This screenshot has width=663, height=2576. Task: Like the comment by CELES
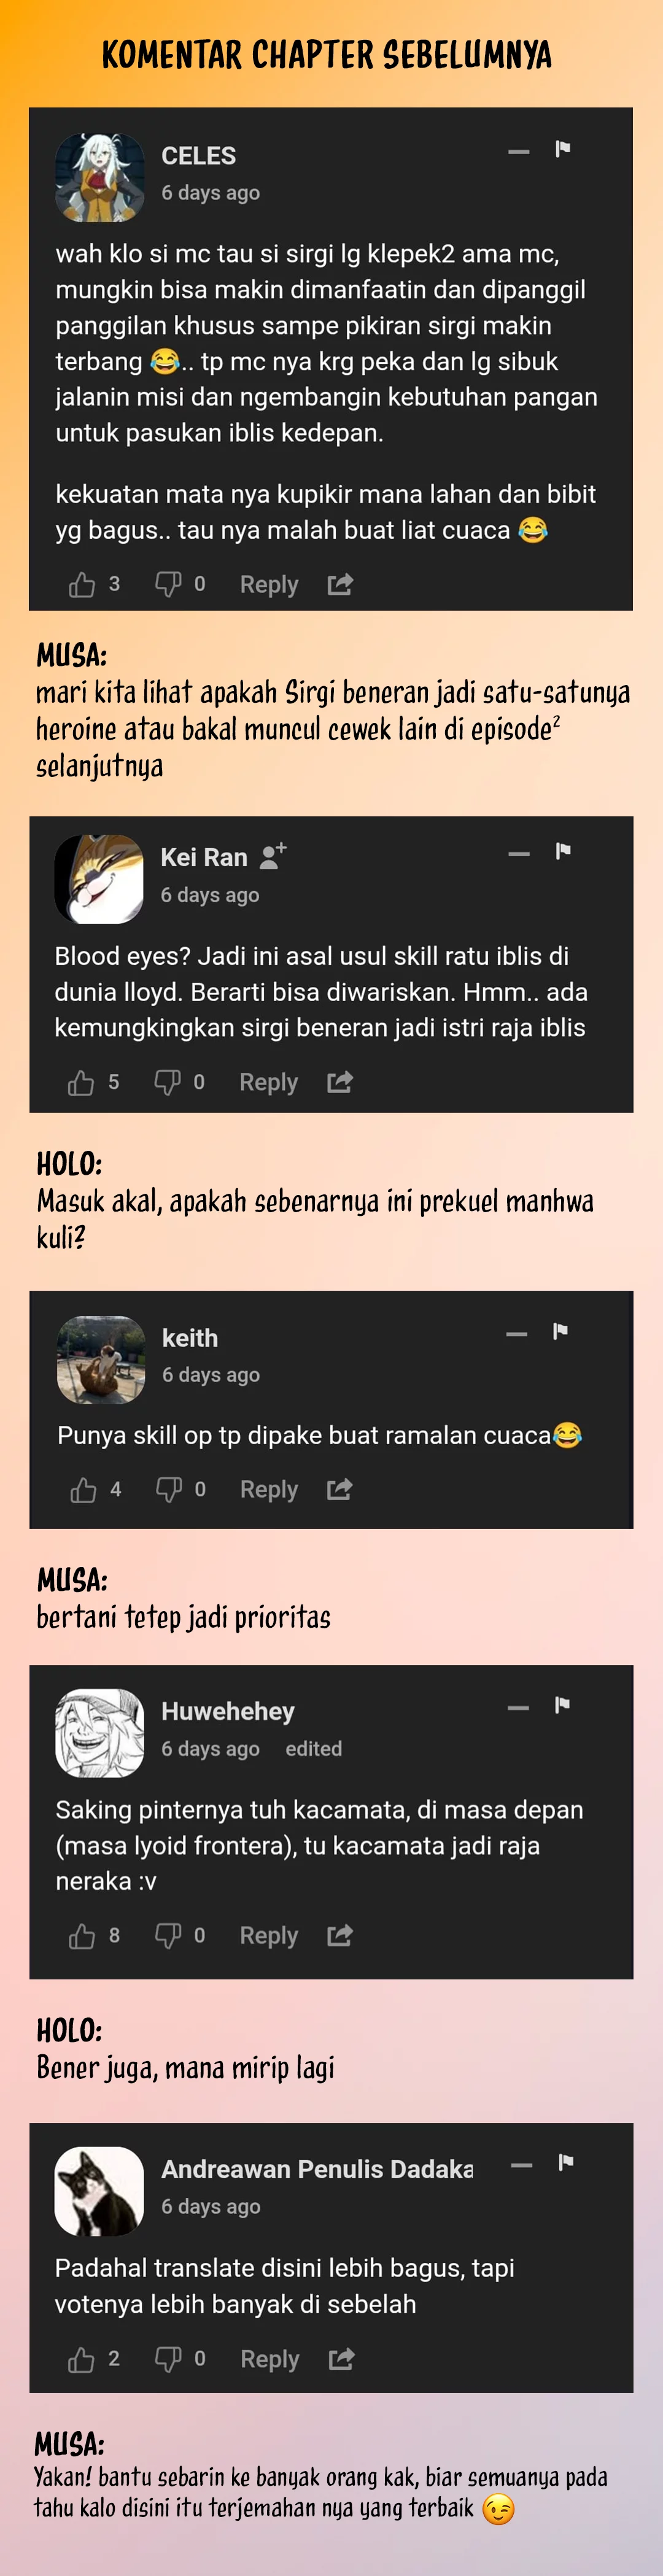(82, 585)
